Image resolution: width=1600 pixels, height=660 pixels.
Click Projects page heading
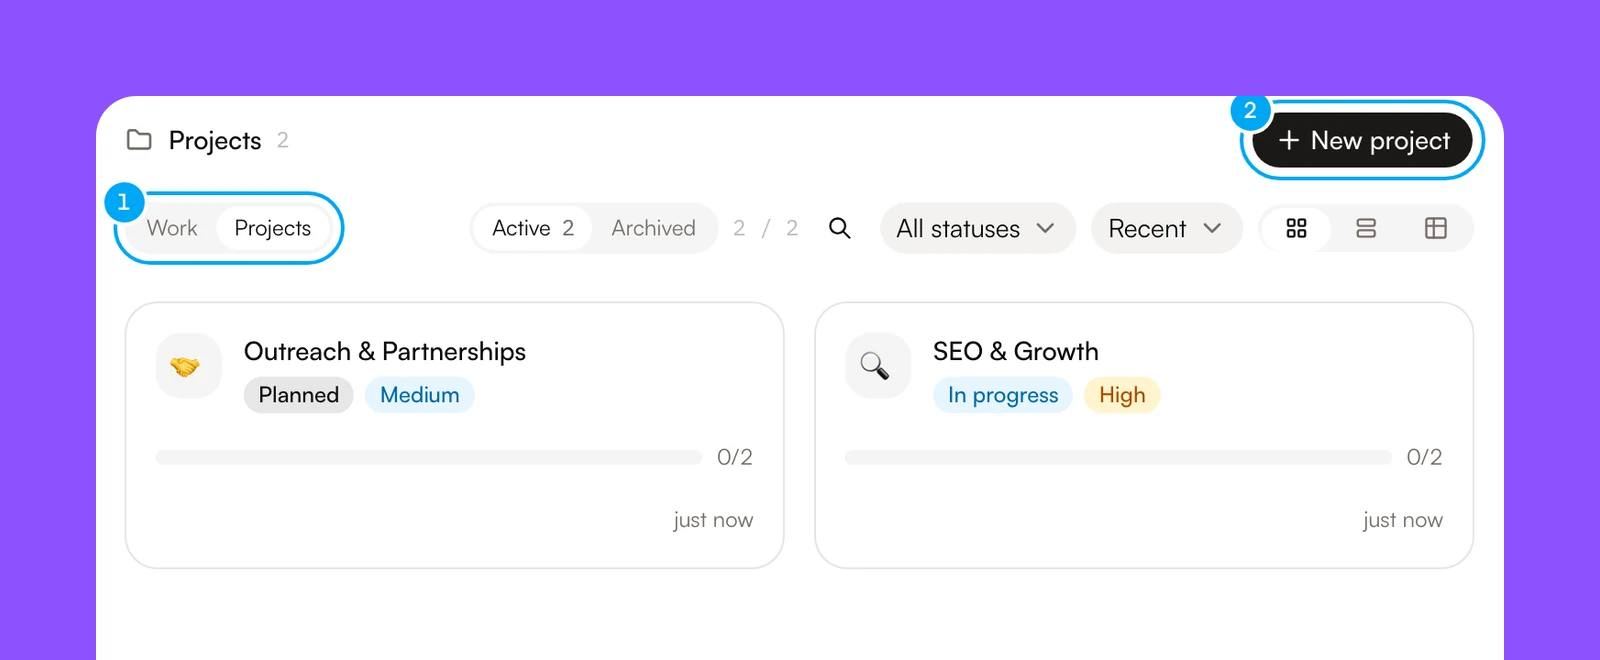pos(215,140)
